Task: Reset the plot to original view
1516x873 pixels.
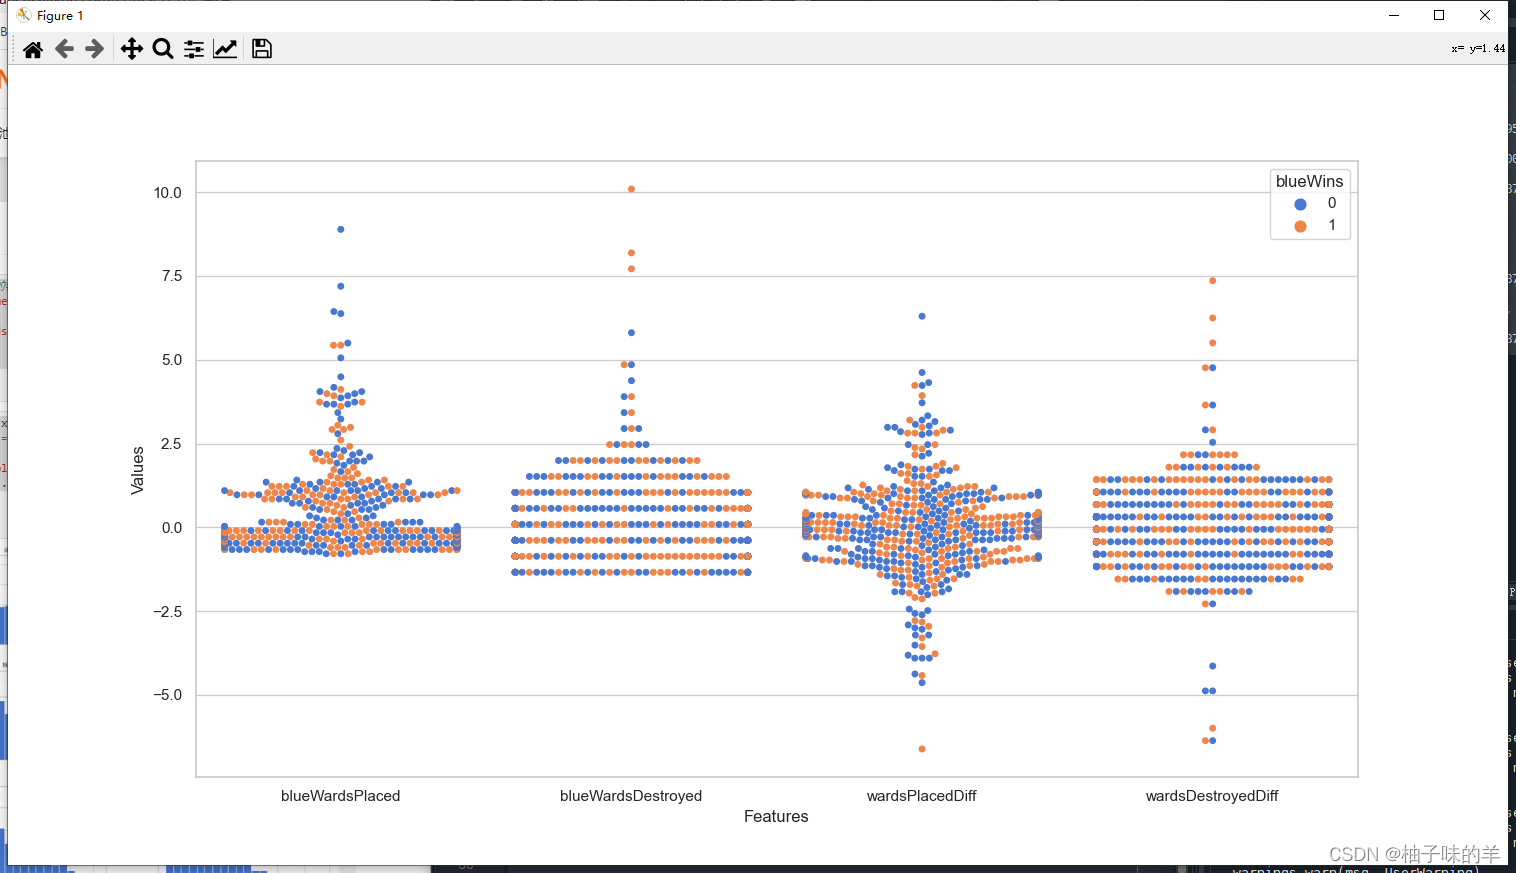Action: (x=33, y=49)
